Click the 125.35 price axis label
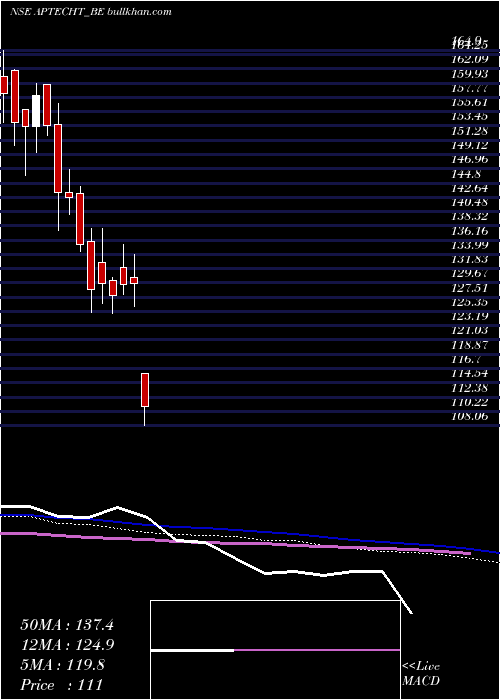 pyautogui.click(x=470, y=302)
